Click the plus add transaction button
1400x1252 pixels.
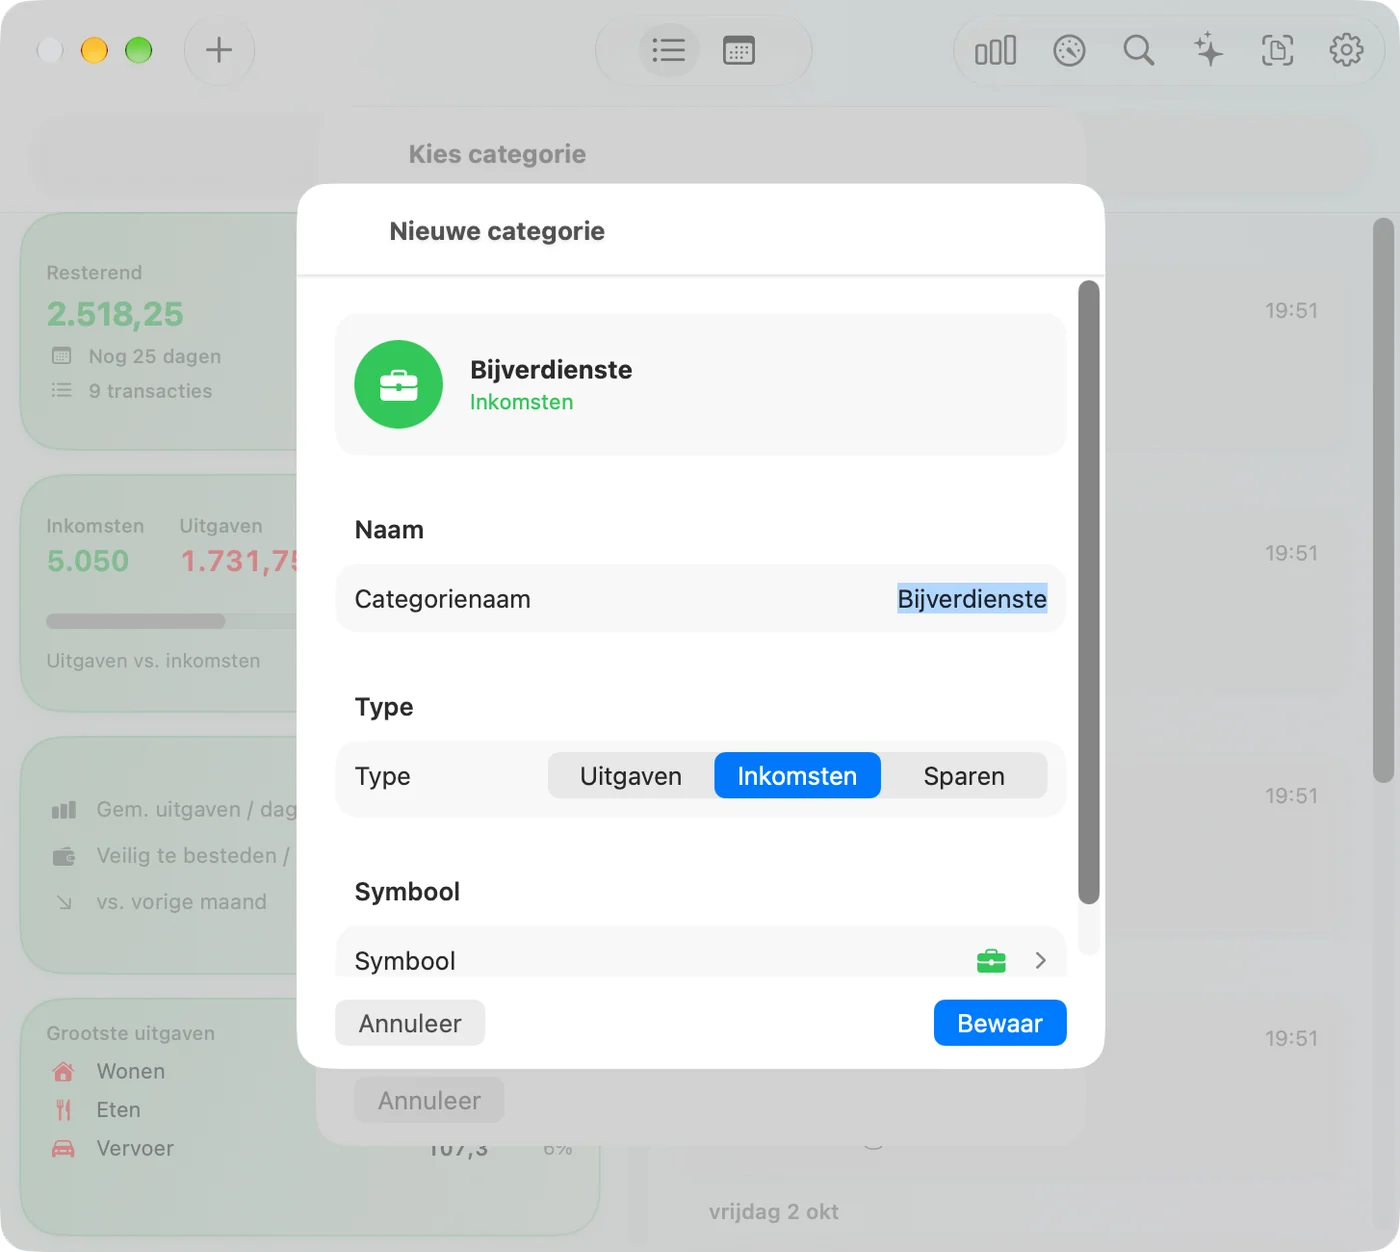coord(219,50)
